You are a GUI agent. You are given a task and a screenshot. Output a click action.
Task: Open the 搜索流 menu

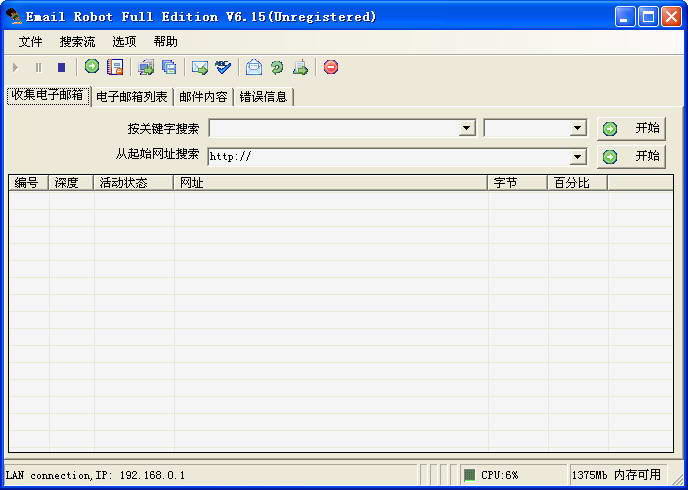(77, 42)
